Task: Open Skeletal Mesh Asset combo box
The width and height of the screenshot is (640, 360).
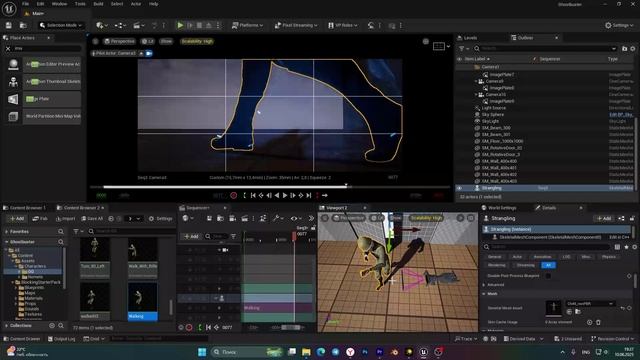Action: [590, 304]
